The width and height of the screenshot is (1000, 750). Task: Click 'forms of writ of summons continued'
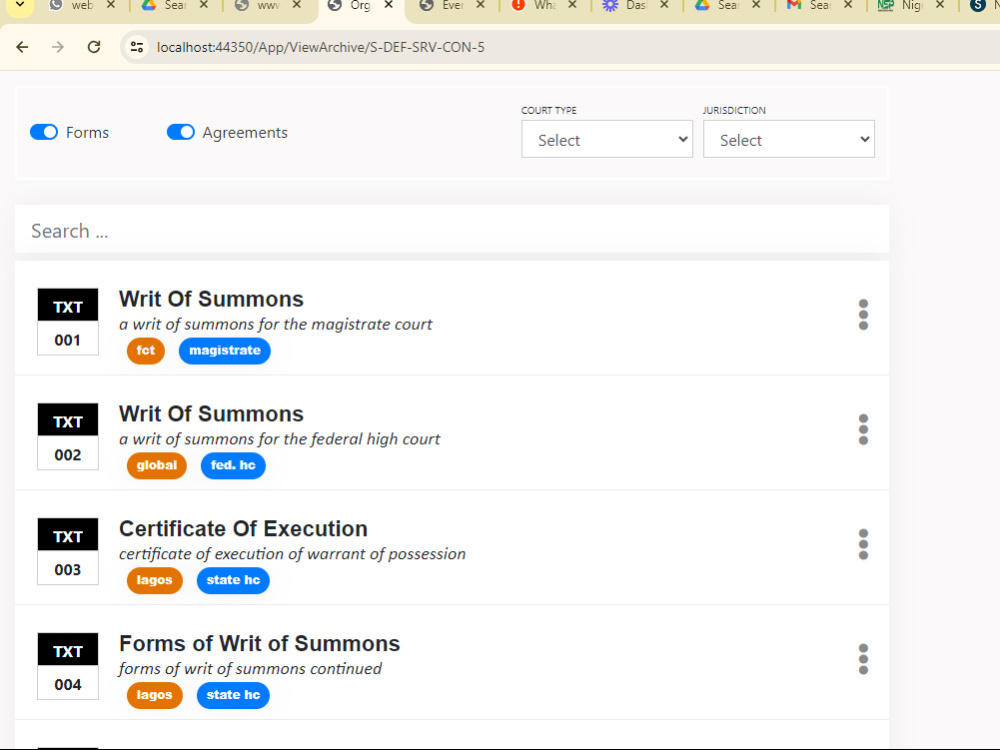point(250,669)
